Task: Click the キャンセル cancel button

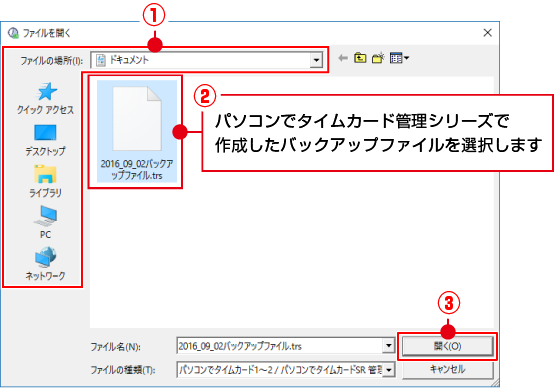Action: 447,370
